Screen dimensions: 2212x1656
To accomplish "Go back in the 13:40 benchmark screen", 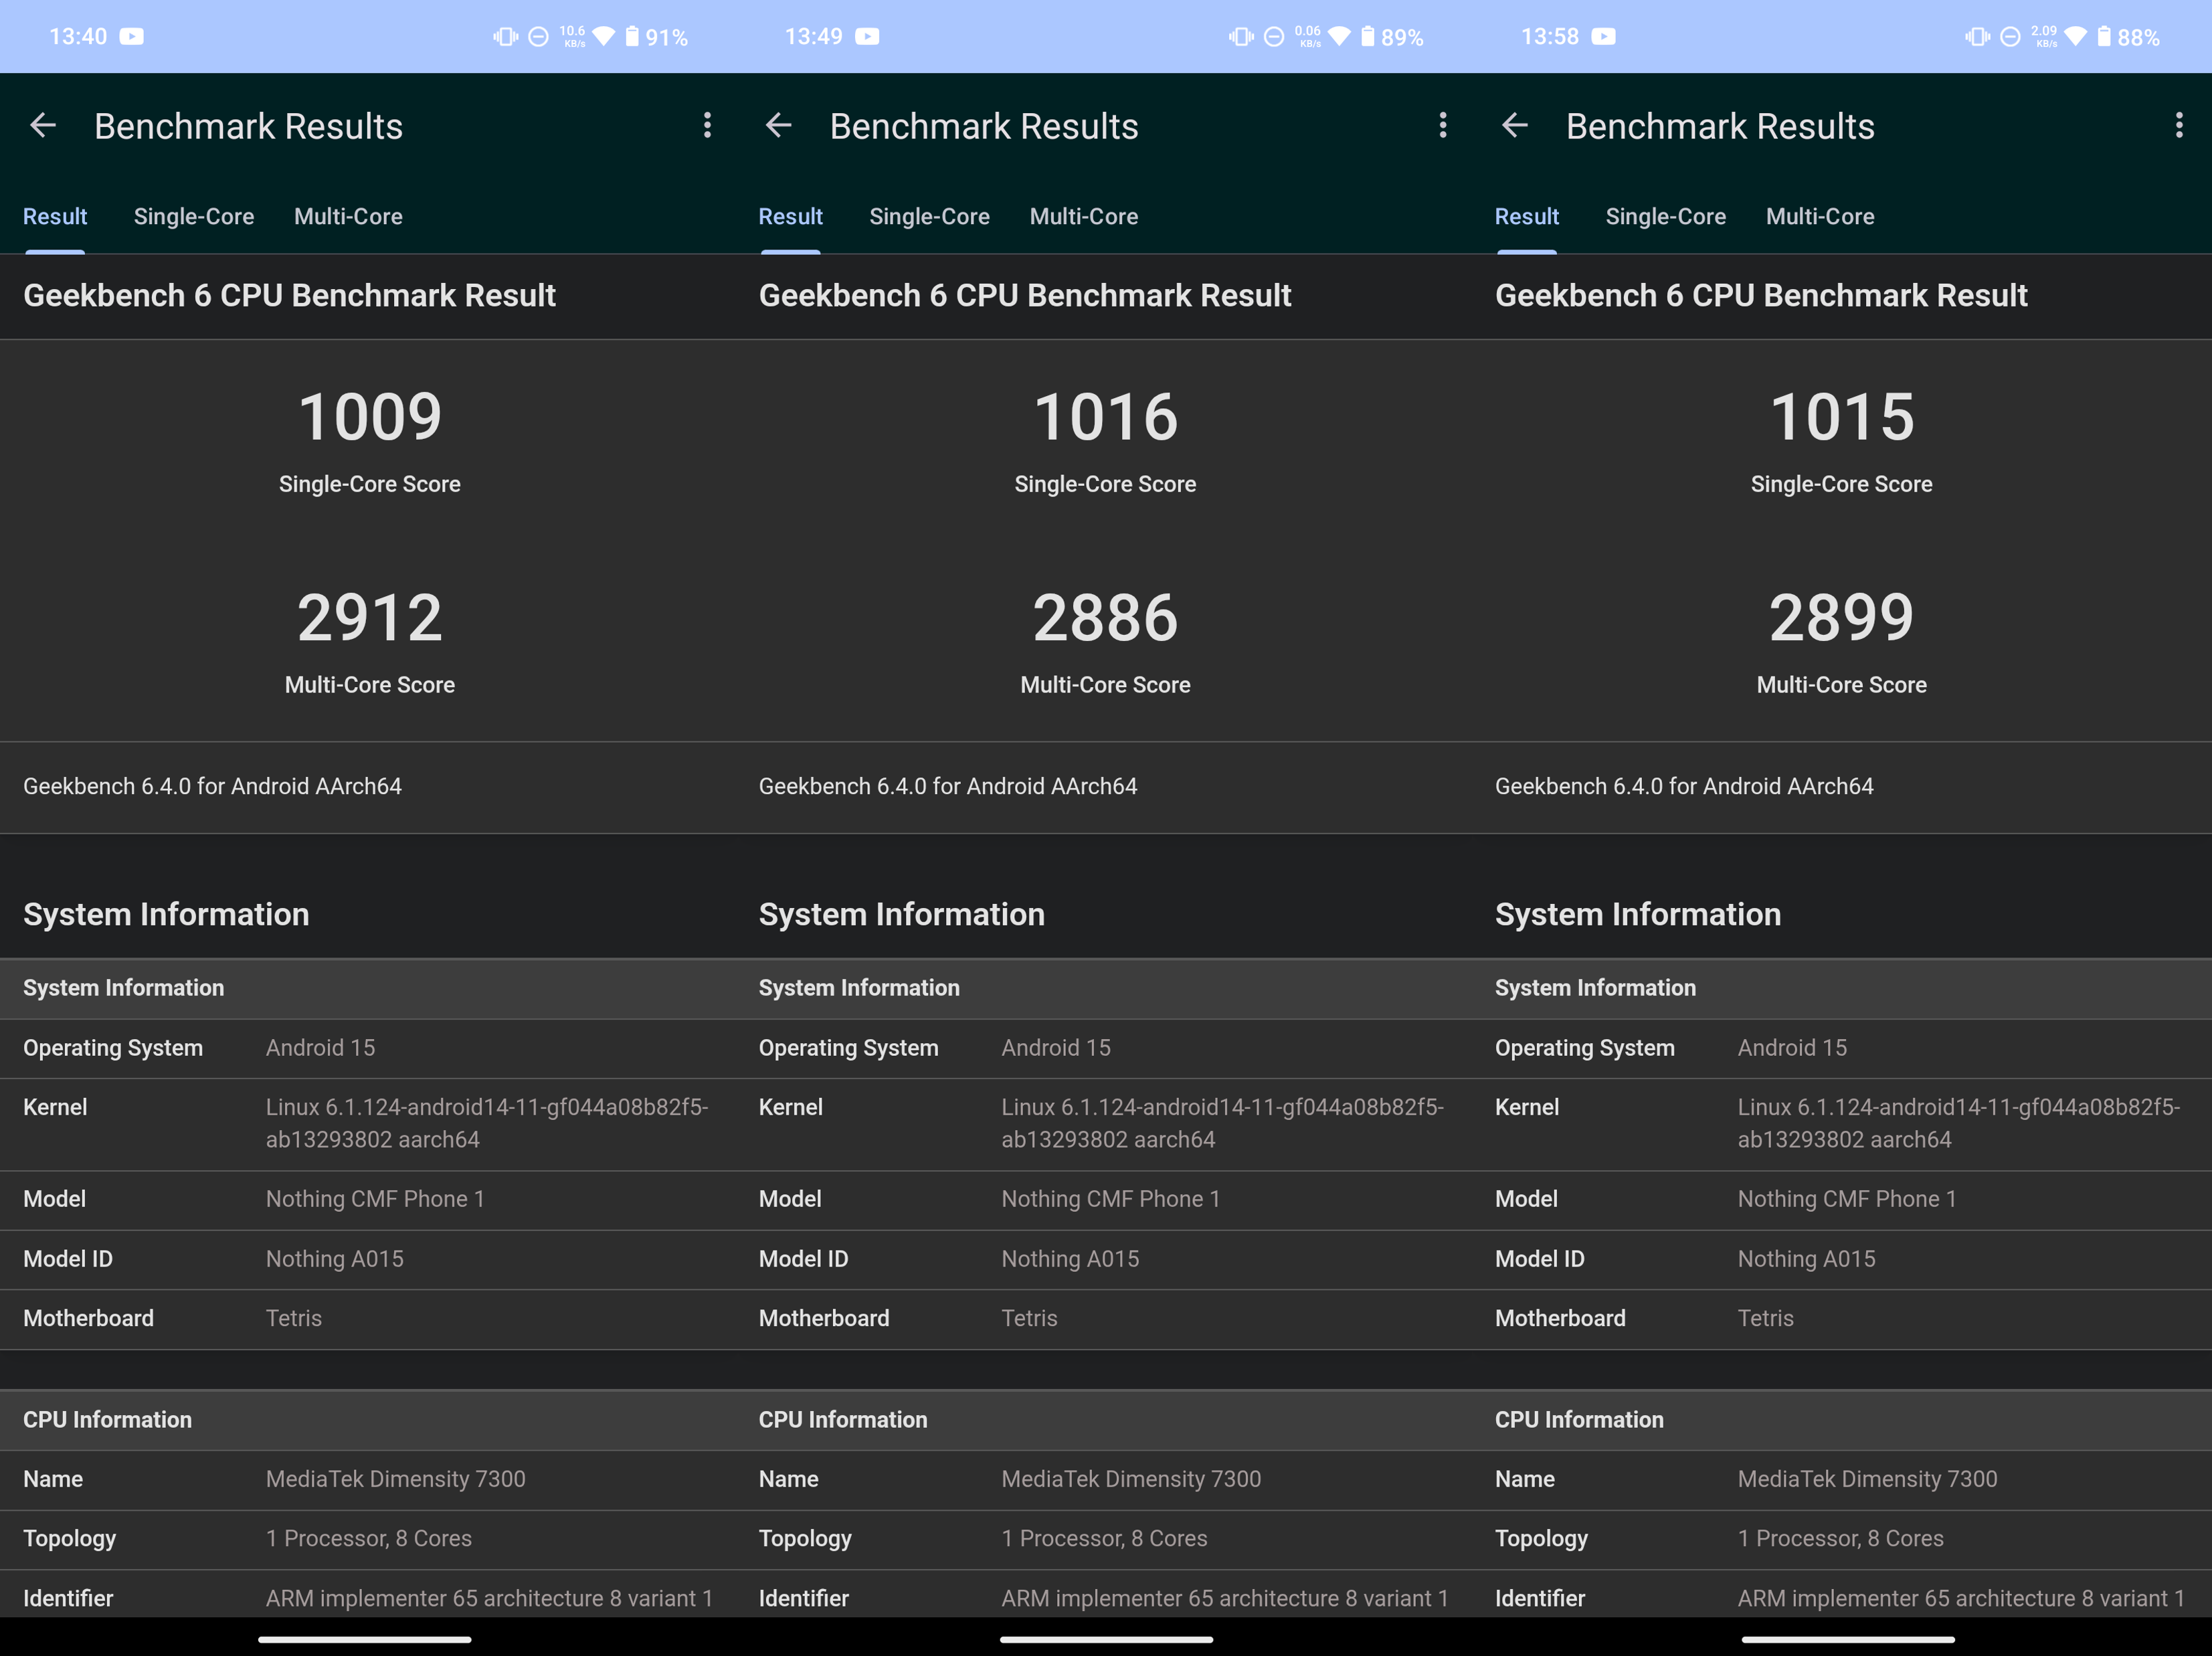I will tap(43, 126).
